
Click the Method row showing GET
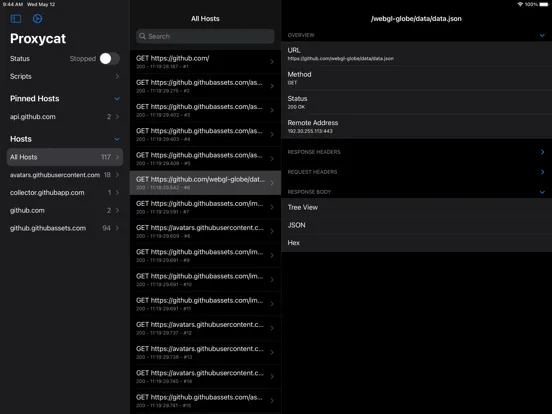tap(417, 78)
